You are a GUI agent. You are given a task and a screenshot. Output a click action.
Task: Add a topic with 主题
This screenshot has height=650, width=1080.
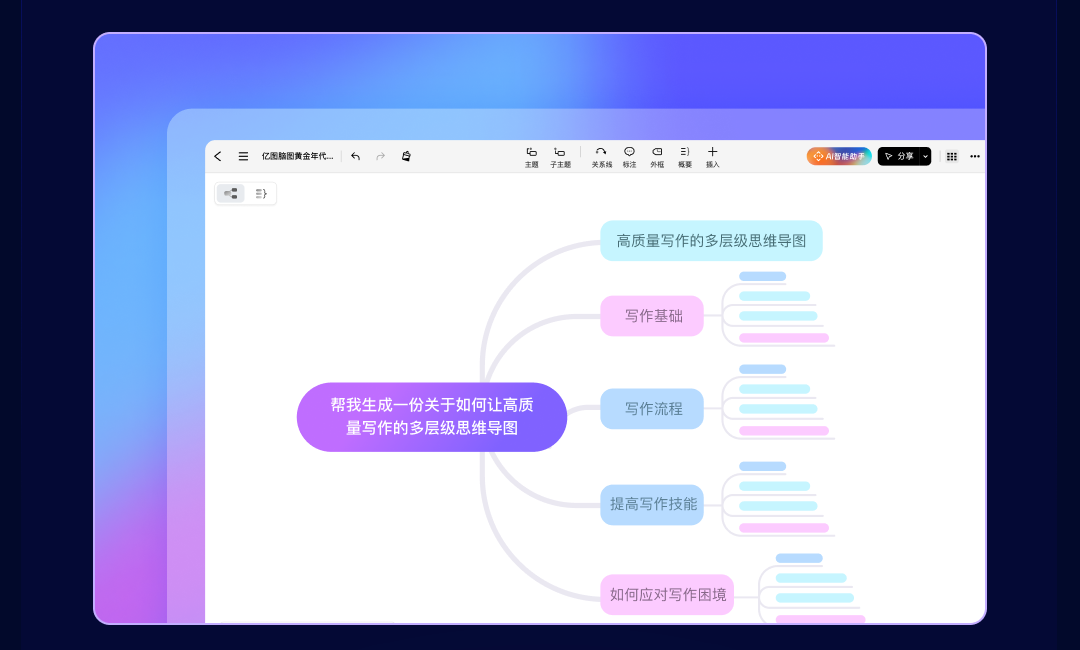point(532,157)
